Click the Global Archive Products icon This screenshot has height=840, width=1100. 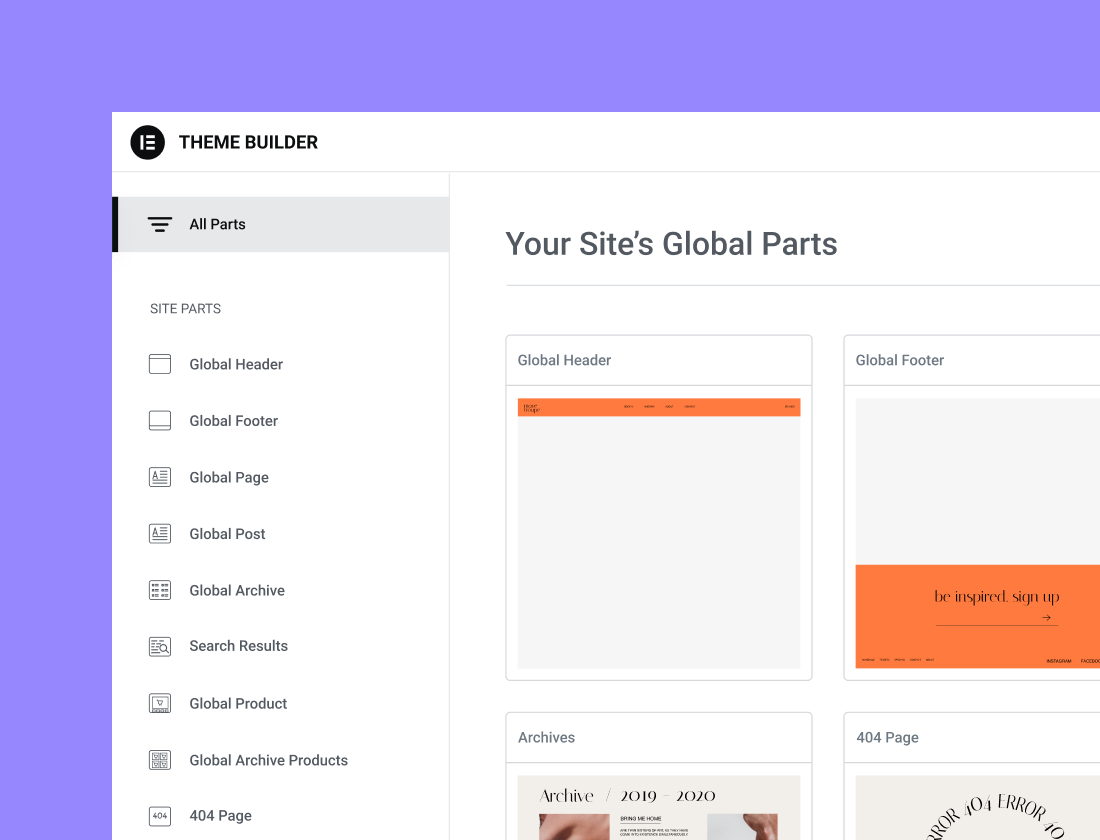tap(160, 760)
